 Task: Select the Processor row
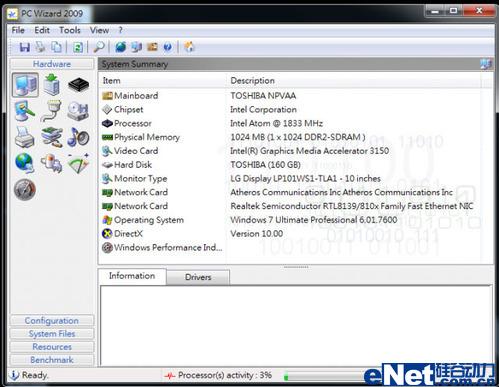click(290, 123)
